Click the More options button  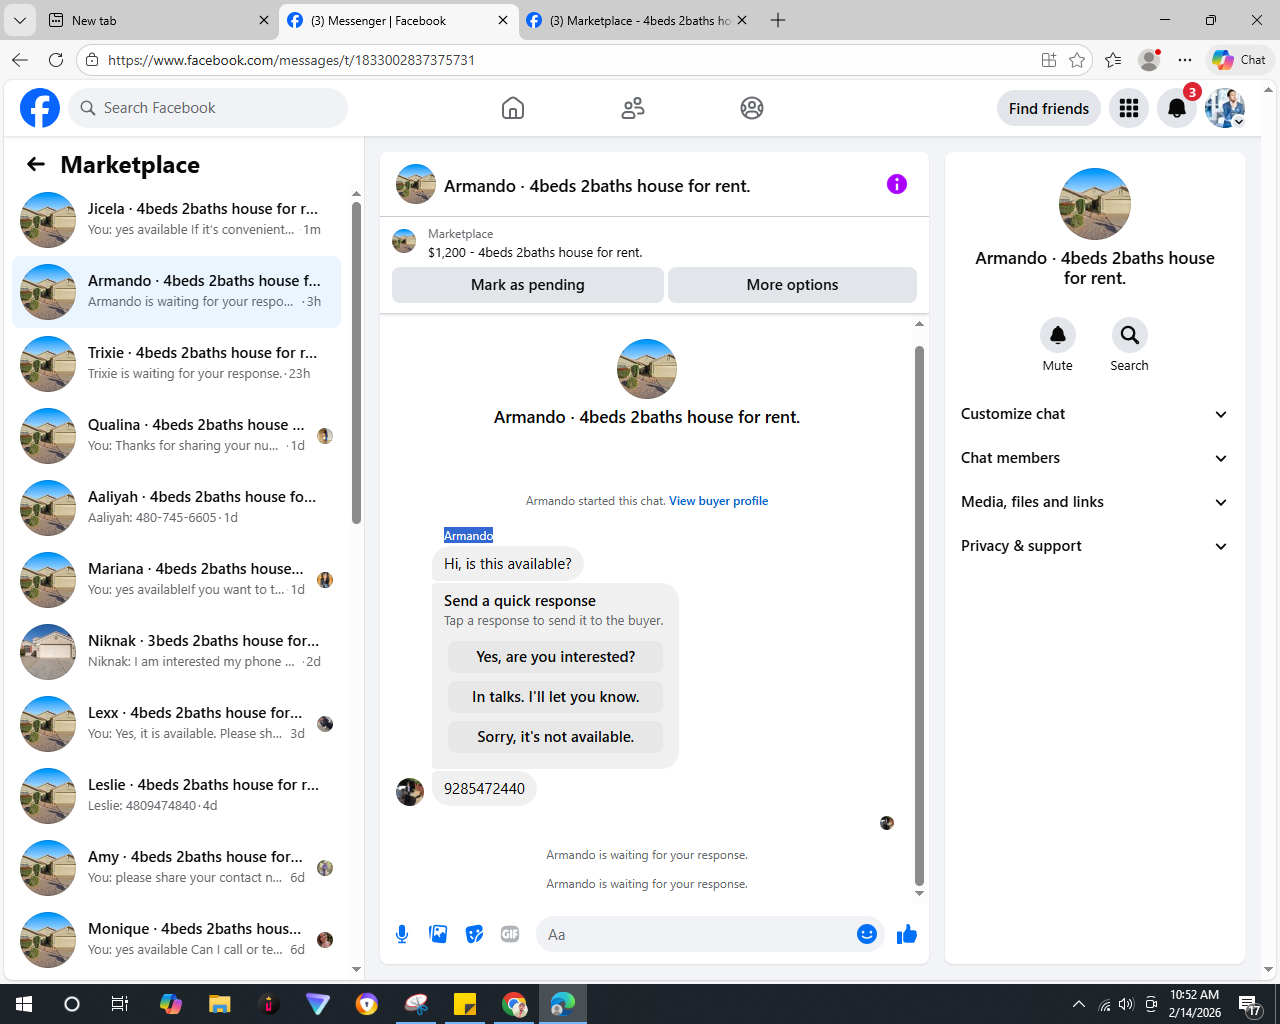pyautogui.click(x=792, y=285)
